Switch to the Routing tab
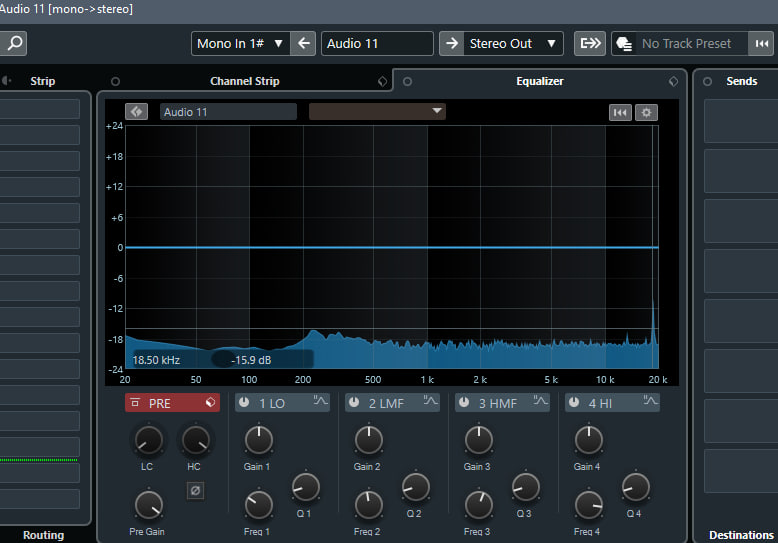Screen dimensions: 778x543 click(x=44, y=535)
